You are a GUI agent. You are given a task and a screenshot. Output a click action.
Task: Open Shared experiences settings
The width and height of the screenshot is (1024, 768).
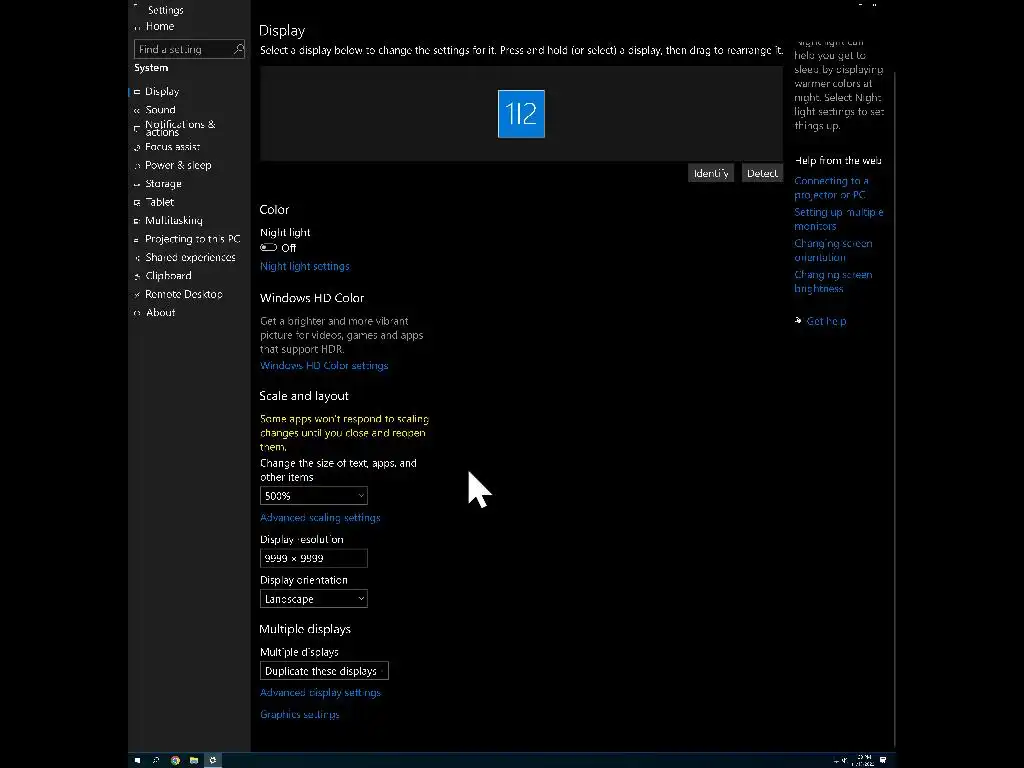pyautogui.click(x=190, y=257)
